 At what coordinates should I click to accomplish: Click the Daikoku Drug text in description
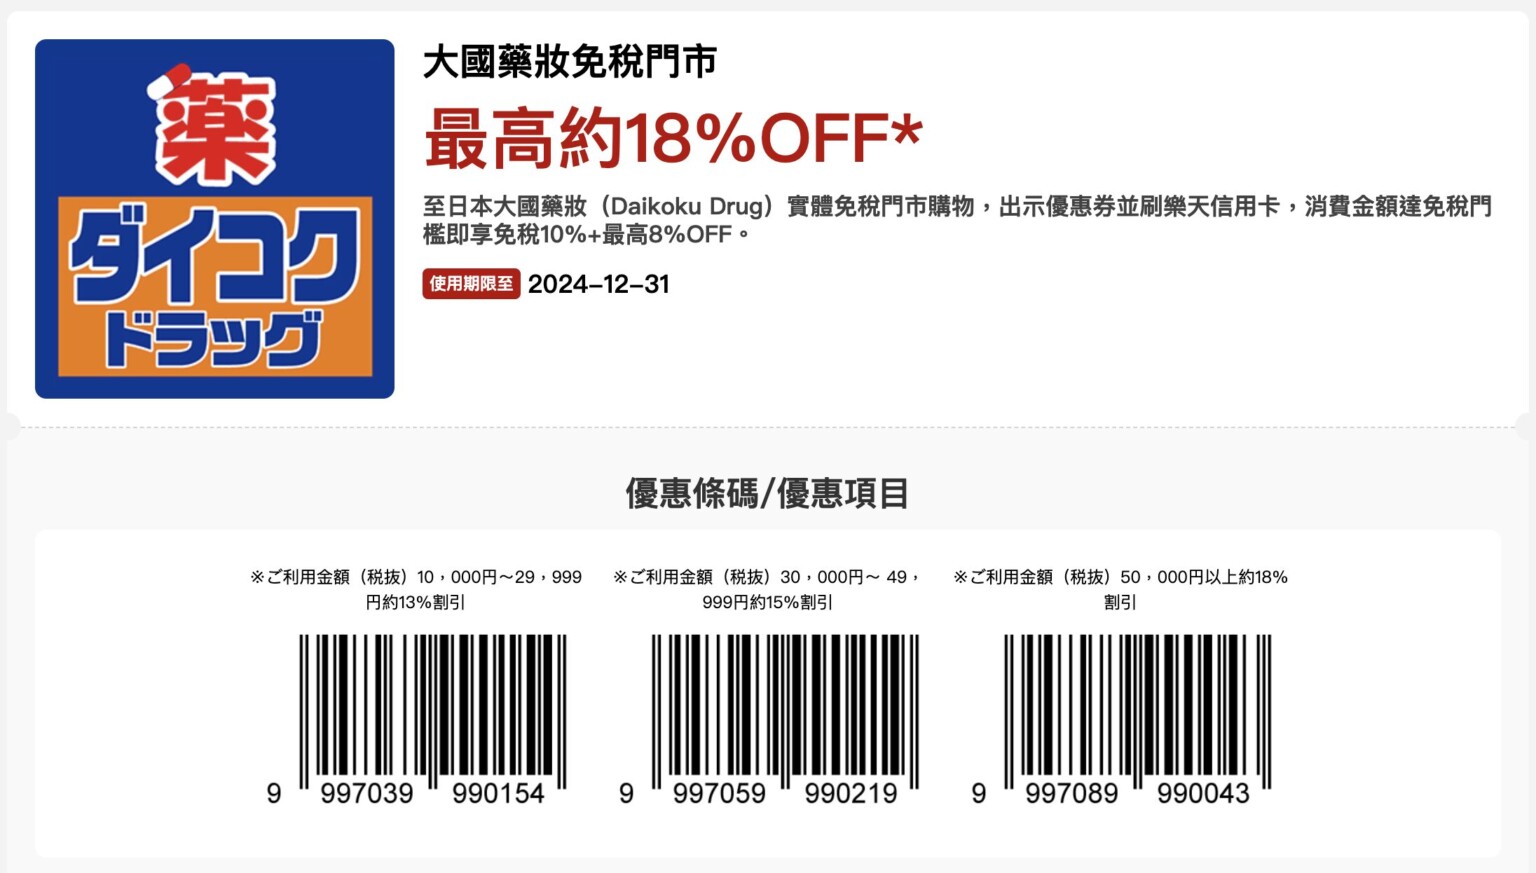click(x=686, y=207)
